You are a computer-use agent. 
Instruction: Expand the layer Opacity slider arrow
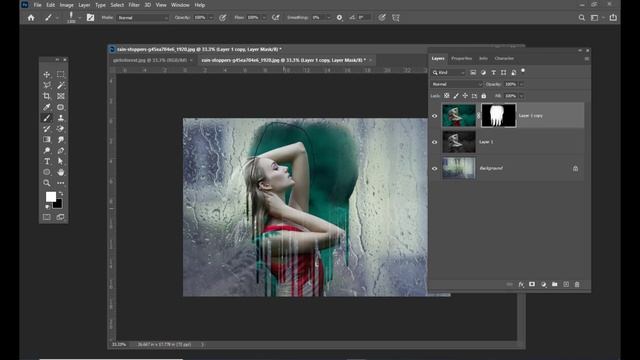coord(521,84)
